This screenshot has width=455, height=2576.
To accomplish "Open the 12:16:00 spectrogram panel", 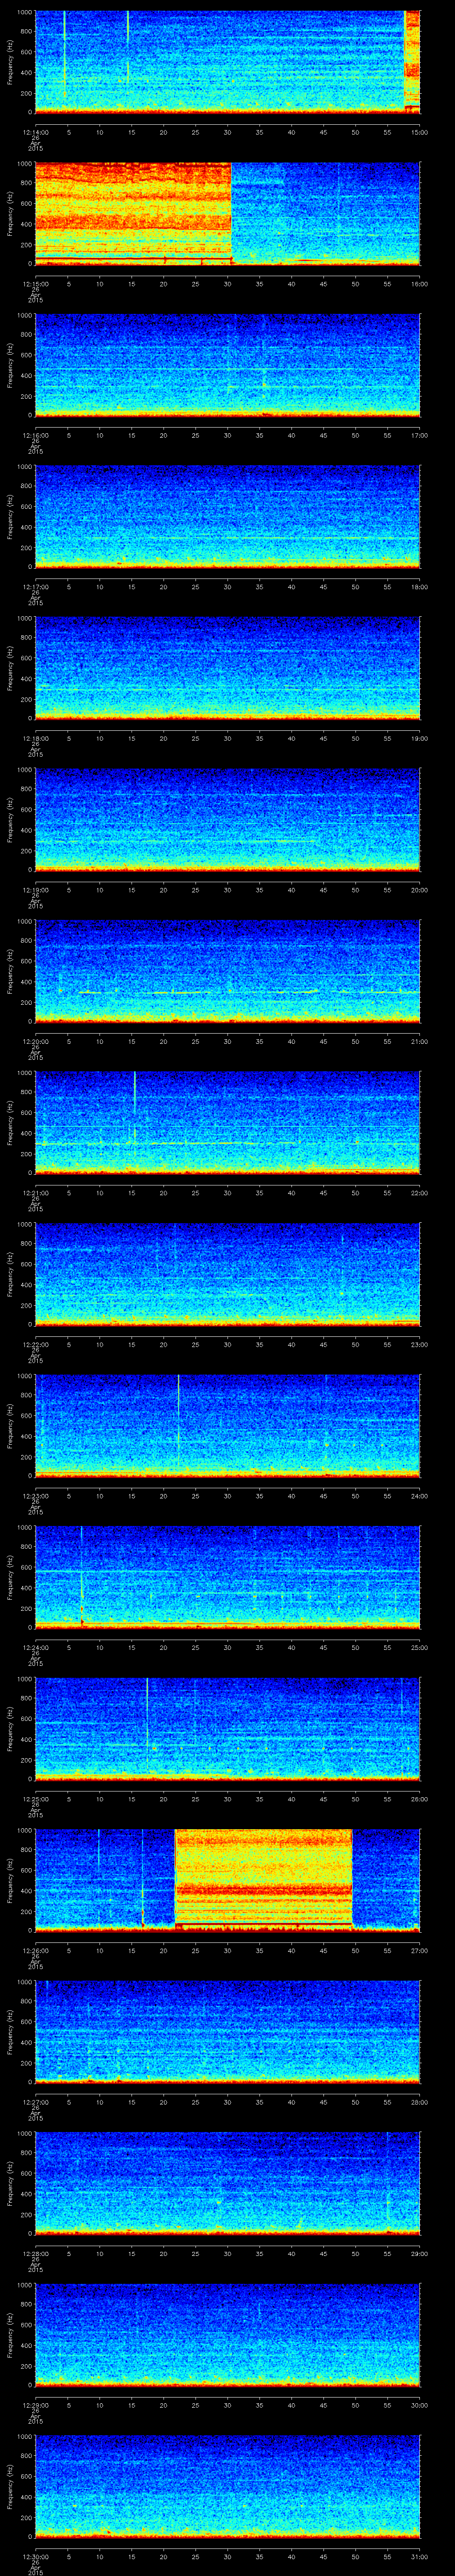I will point(227,364).
